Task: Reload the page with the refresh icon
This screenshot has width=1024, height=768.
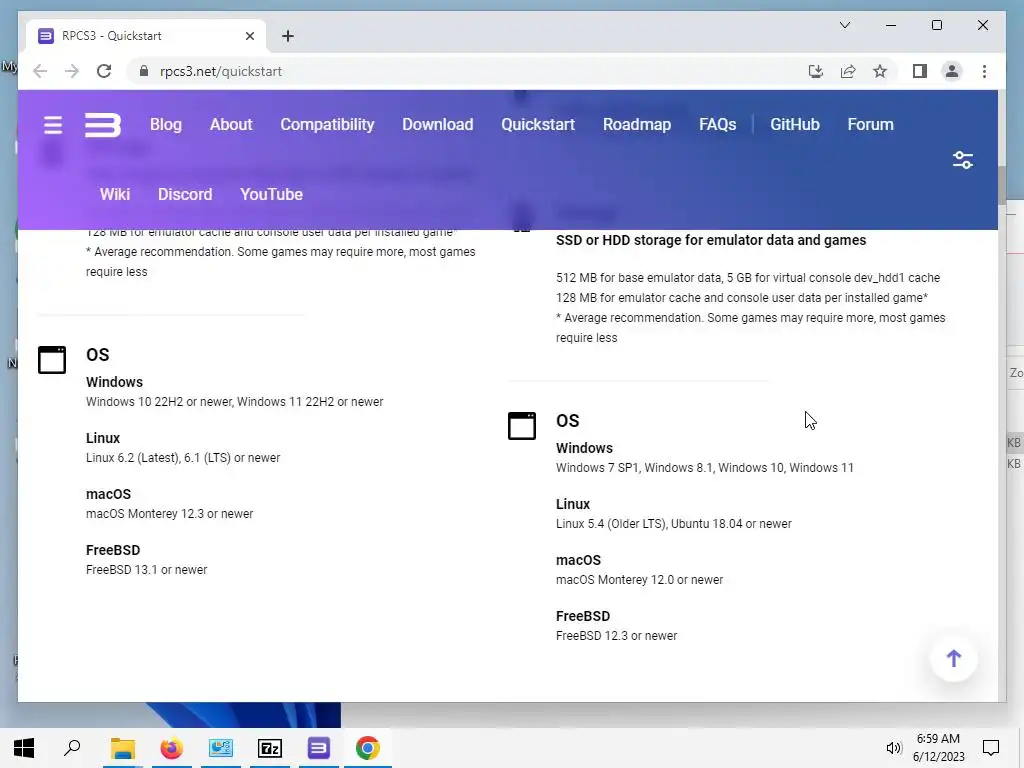Action: (x=104, y=71)
